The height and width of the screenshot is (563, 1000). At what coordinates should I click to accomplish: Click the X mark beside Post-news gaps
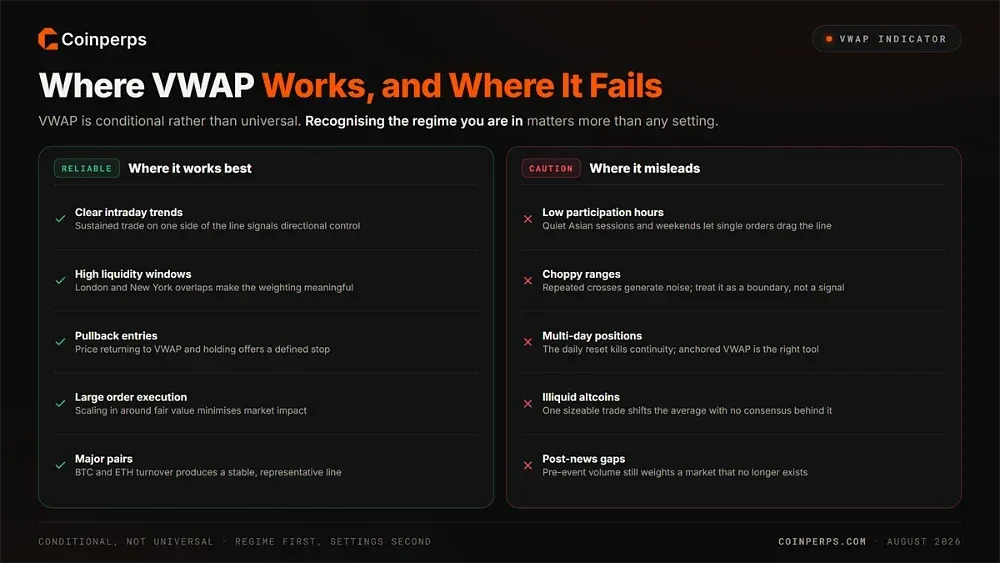point(528,465)
